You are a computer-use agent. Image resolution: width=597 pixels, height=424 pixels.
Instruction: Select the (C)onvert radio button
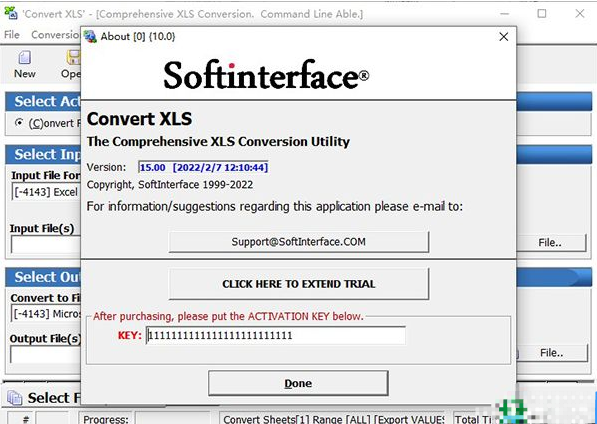[19, 123]
